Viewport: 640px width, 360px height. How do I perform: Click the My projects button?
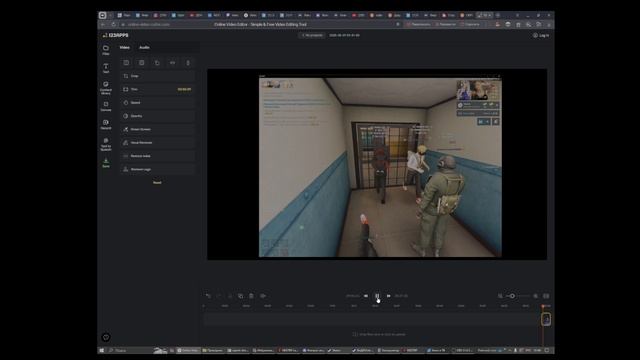point(312,36)
